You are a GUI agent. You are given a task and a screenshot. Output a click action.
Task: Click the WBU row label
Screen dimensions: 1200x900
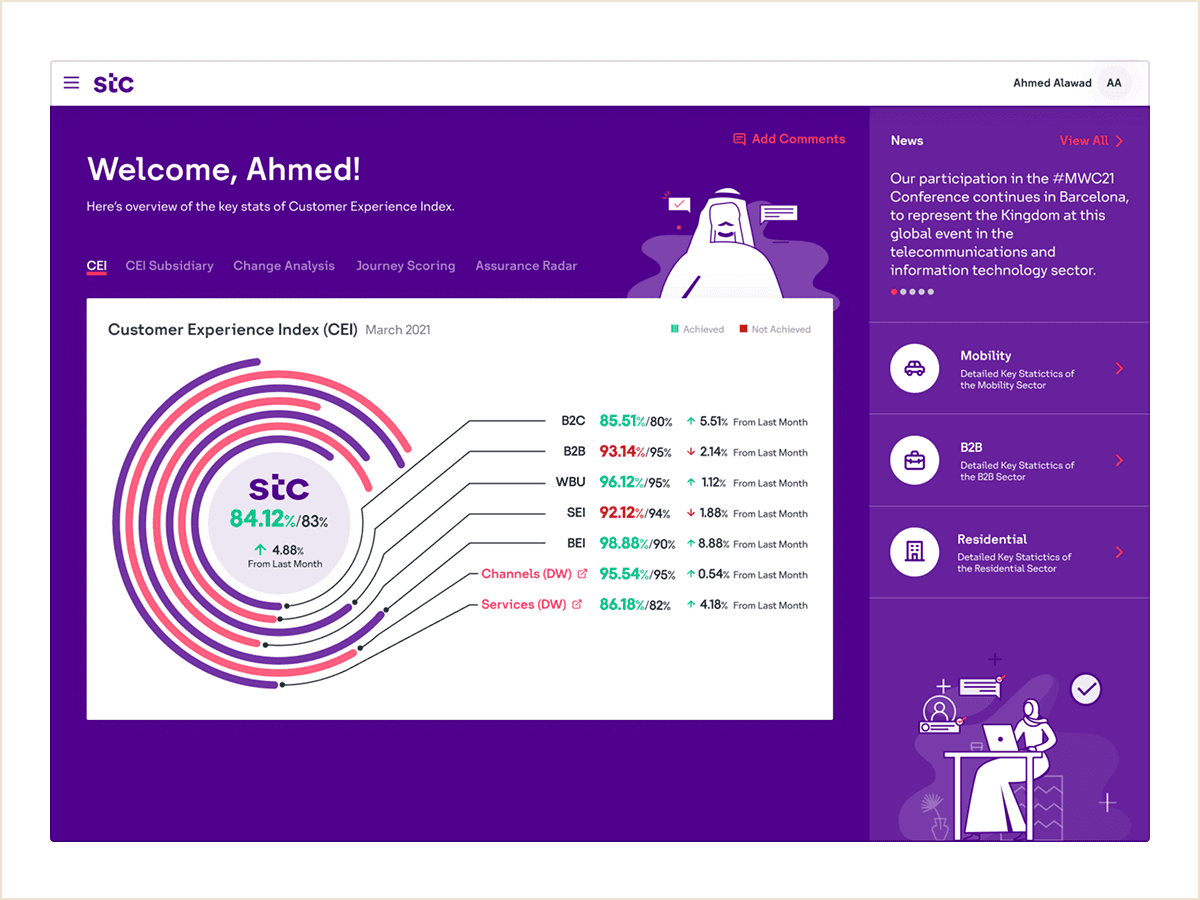(x=571, y=482)
